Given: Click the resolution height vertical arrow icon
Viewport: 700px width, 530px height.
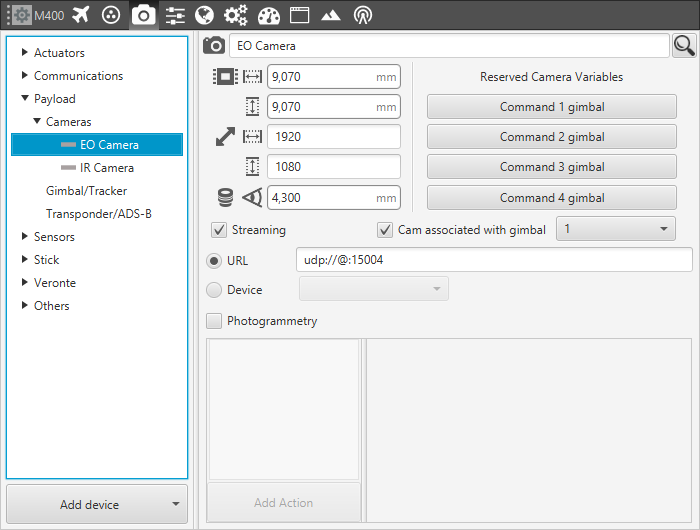Looking at the screenshot, I should pos(253,167).
